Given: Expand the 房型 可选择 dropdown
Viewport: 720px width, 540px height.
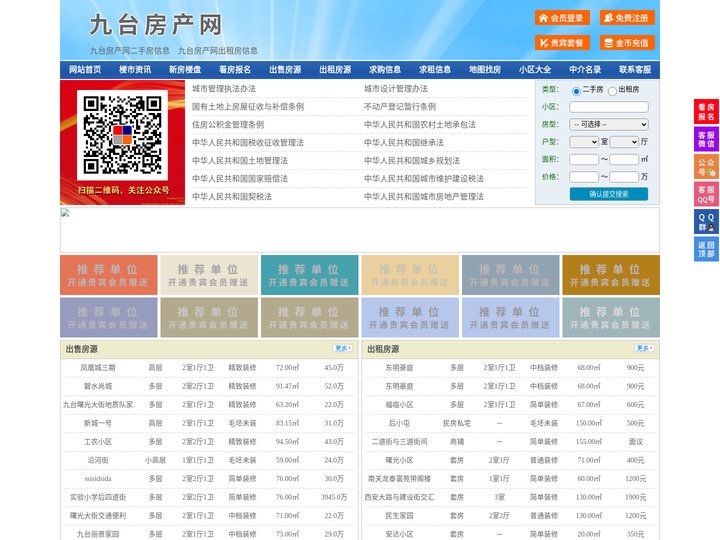Looking at the screenshot, I should (609, 124).
